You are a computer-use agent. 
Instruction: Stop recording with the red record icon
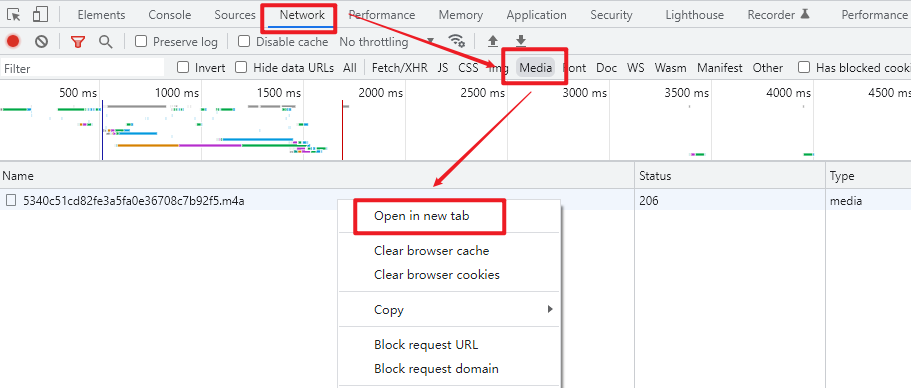pos(13,41)
